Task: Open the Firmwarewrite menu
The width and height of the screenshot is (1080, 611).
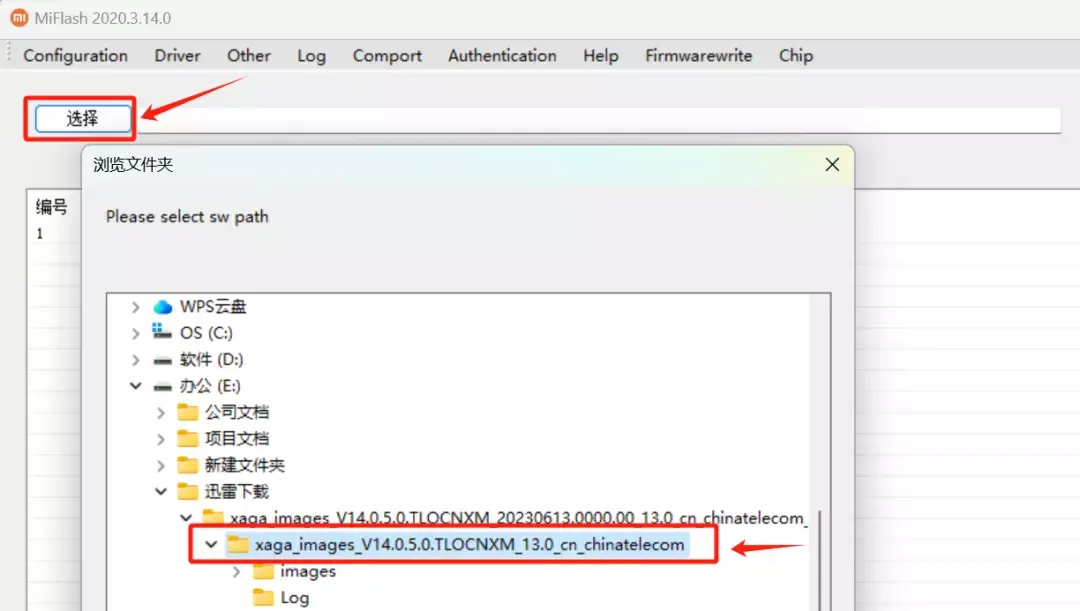Action: point(698,56)
